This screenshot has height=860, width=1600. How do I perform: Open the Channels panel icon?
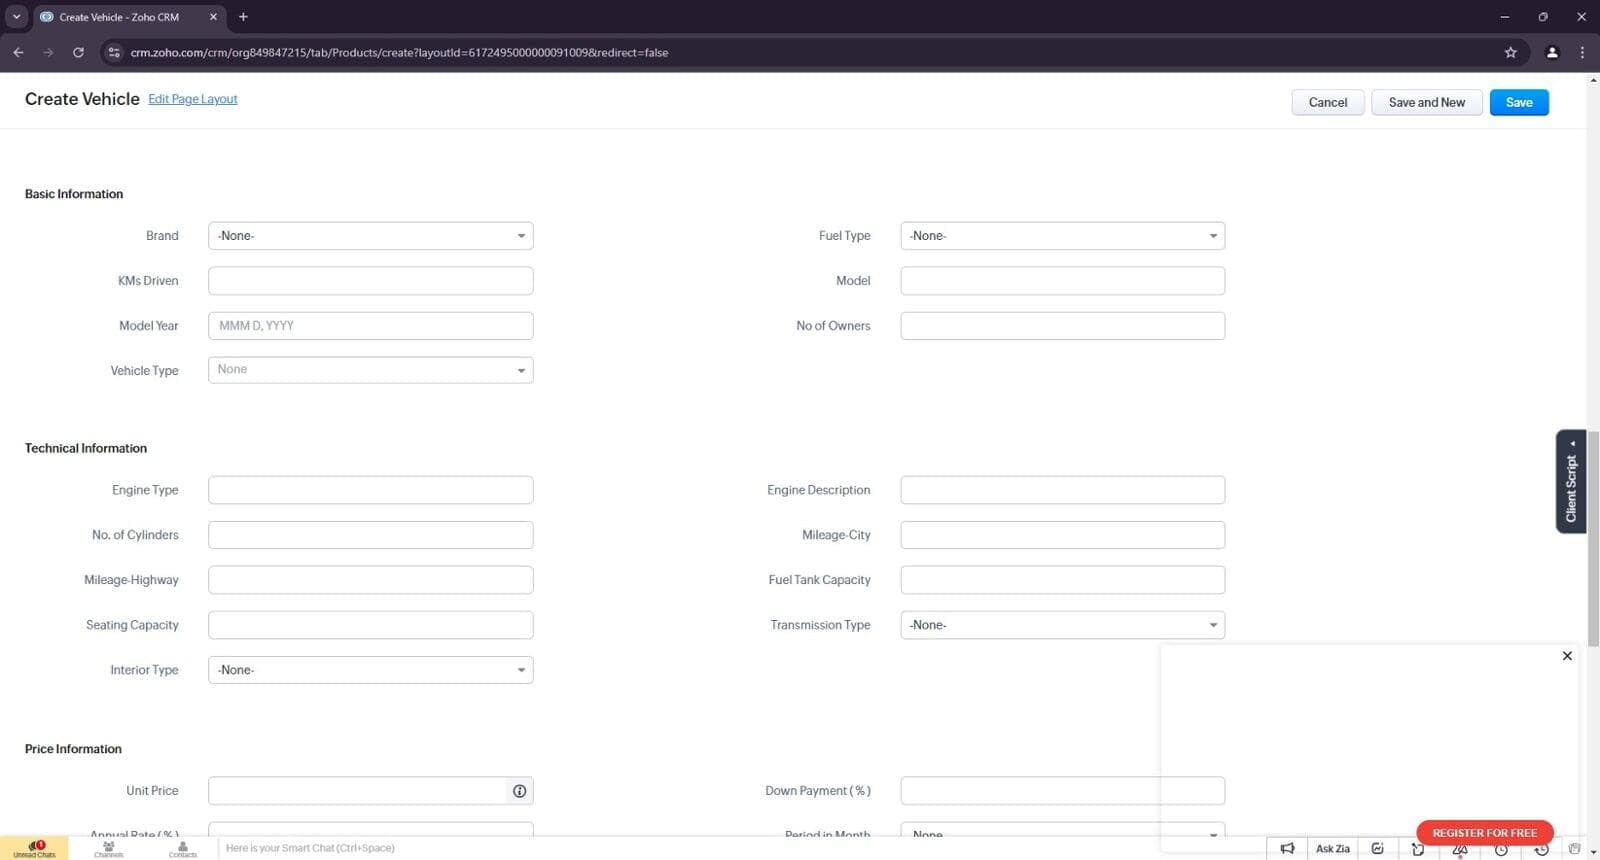pos(108,848)
